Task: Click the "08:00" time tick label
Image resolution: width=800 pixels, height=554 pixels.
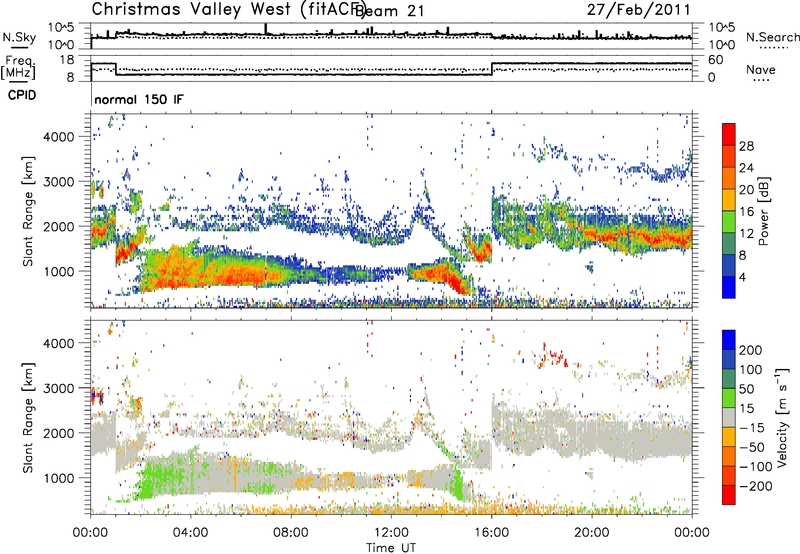Action: [291, 533]
